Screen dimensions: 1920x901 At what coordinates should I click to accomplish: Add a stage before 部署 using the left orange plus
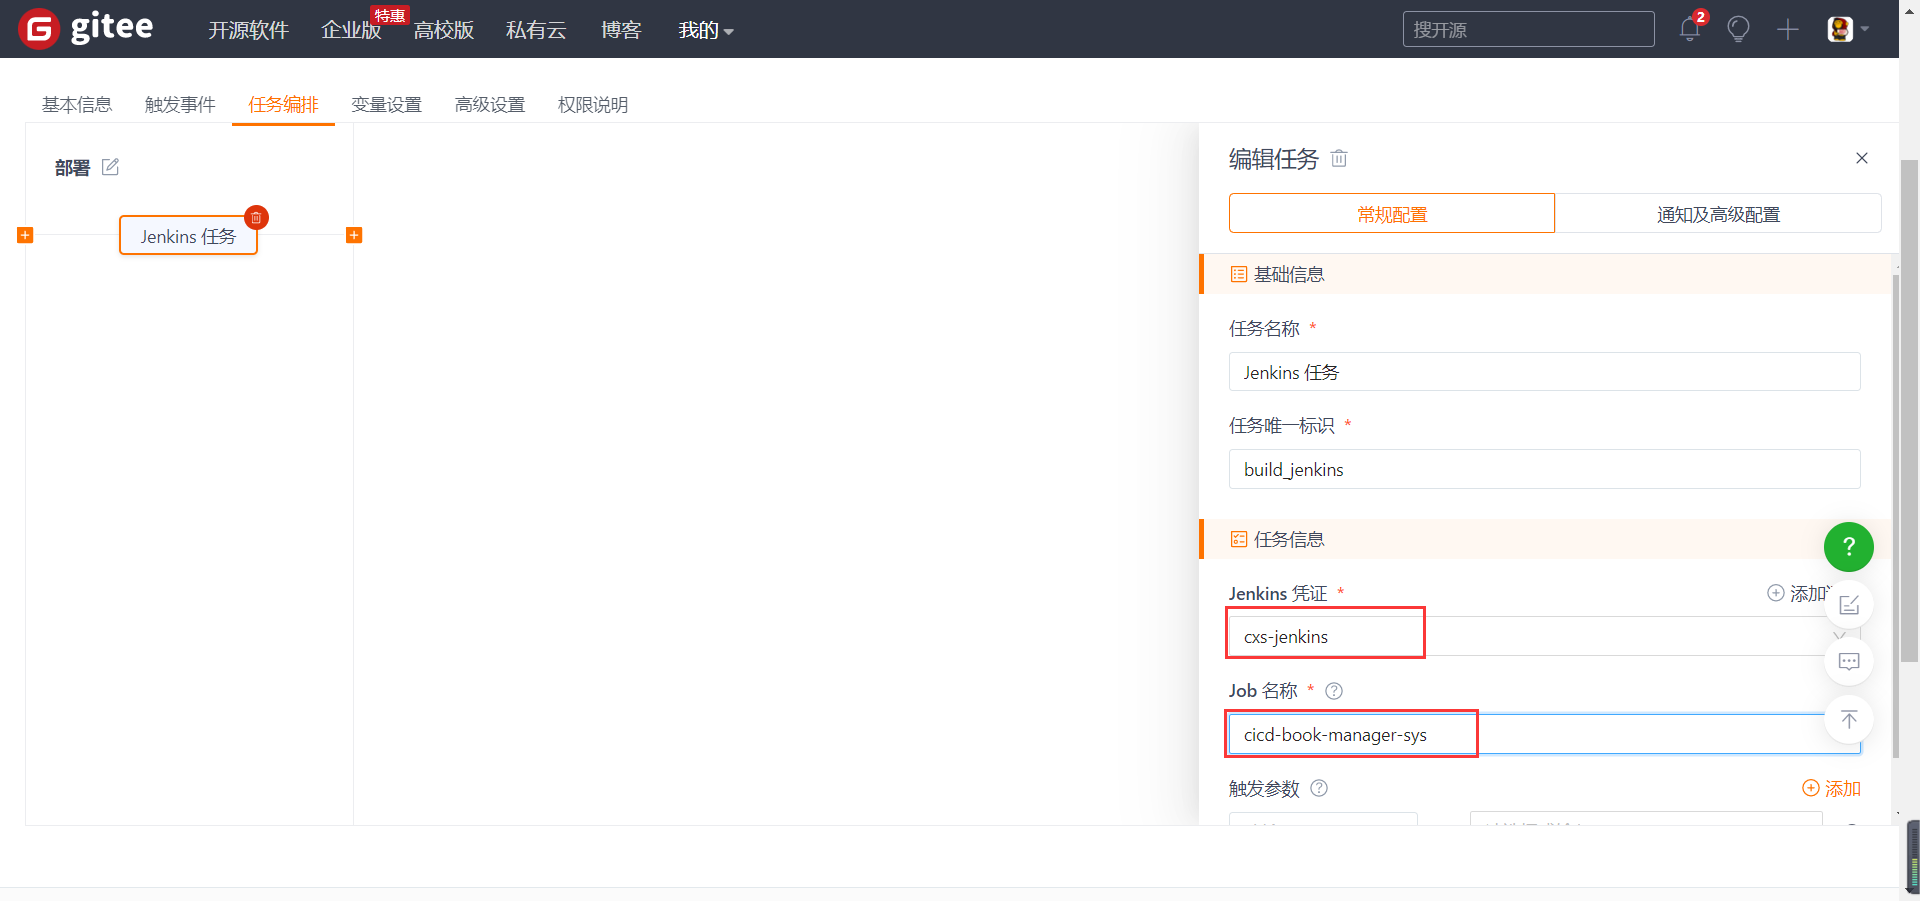(26, 235)
